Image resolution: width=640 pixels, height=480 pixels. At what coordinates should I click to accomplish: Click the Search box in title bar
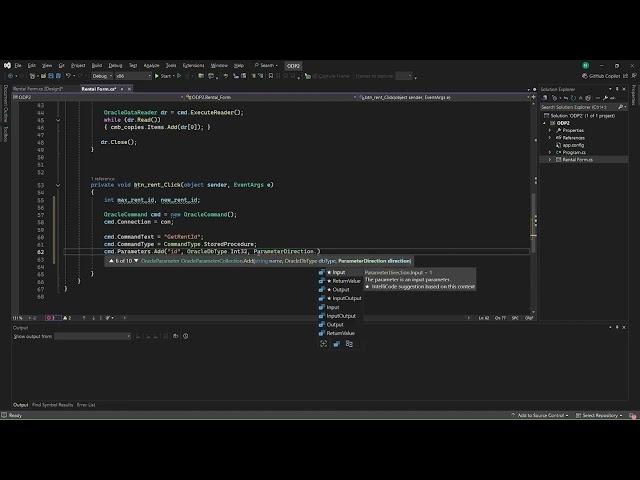[x=266, y=65]
